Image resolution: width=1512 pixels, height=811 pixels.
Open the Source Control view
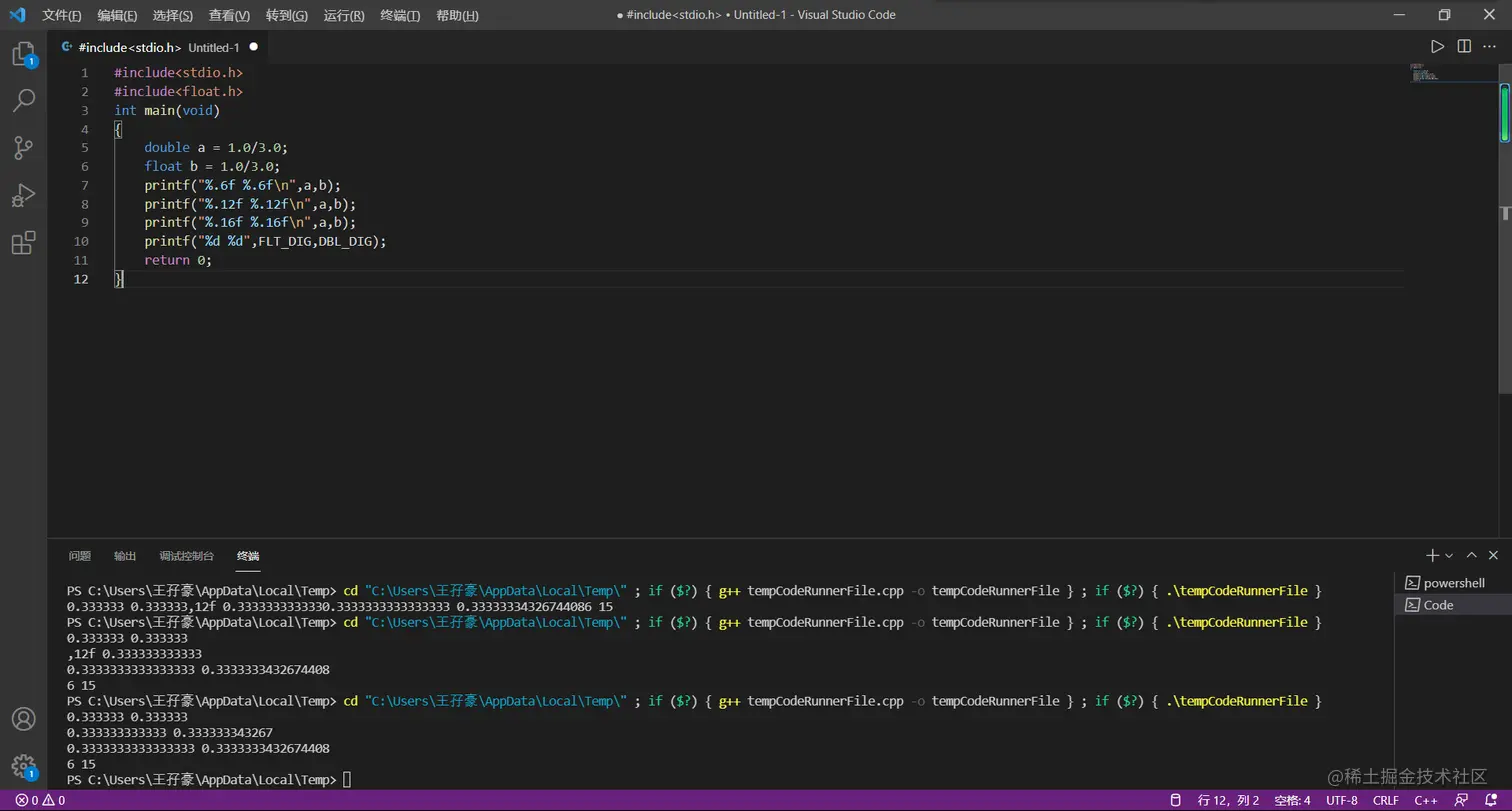(23, 148)
